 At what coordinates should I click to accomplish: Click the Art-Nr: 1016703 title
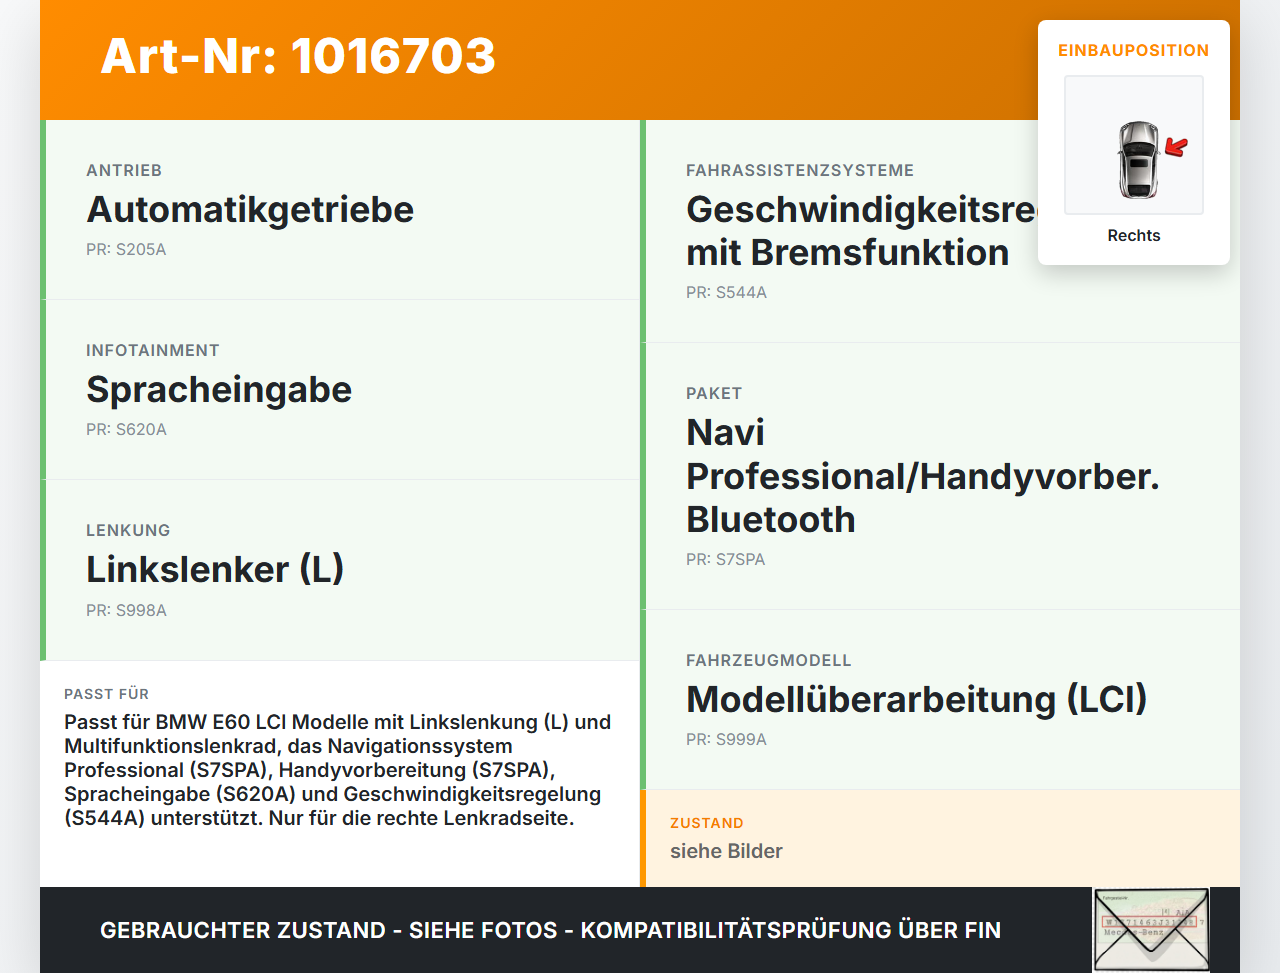pyautogui.click(x=297, y=58)
